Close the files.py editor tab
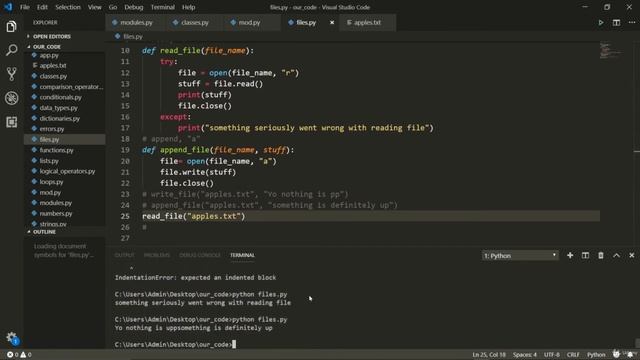Viewport: 640px width, 360px height. [x=332, y=22]
